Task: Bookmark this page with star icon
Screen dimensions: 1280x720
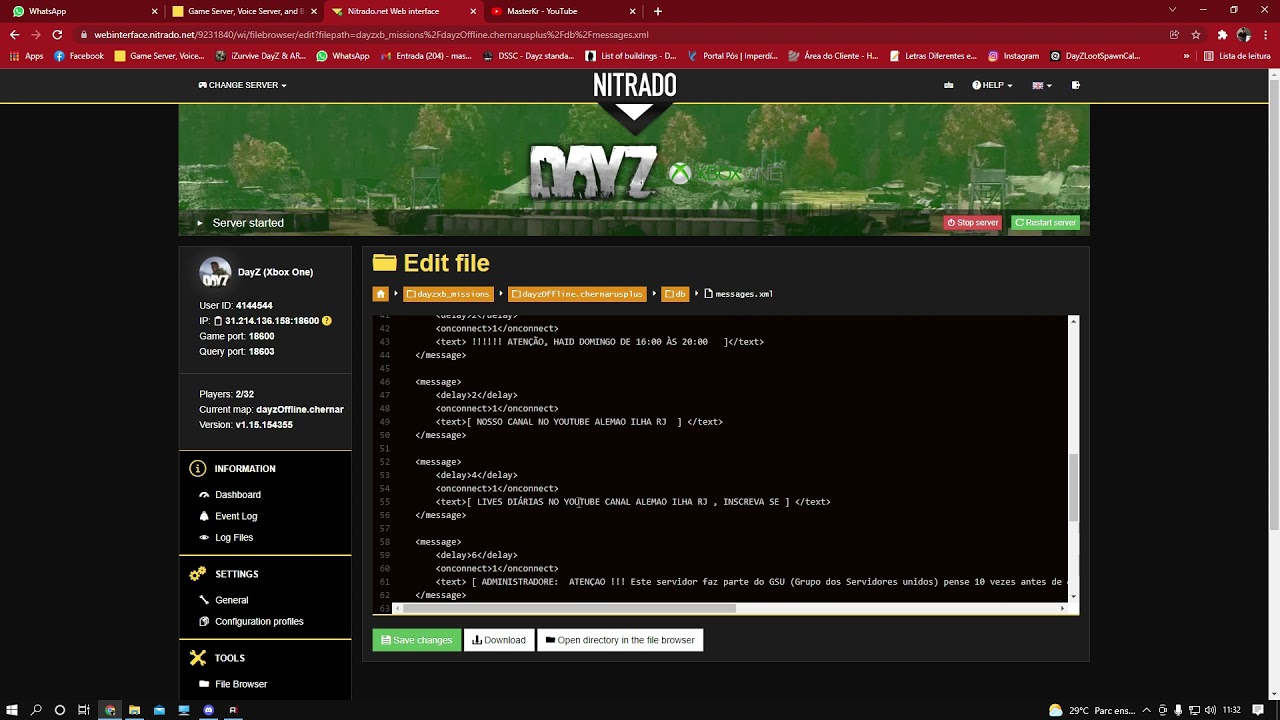Action: [1194, 34]
